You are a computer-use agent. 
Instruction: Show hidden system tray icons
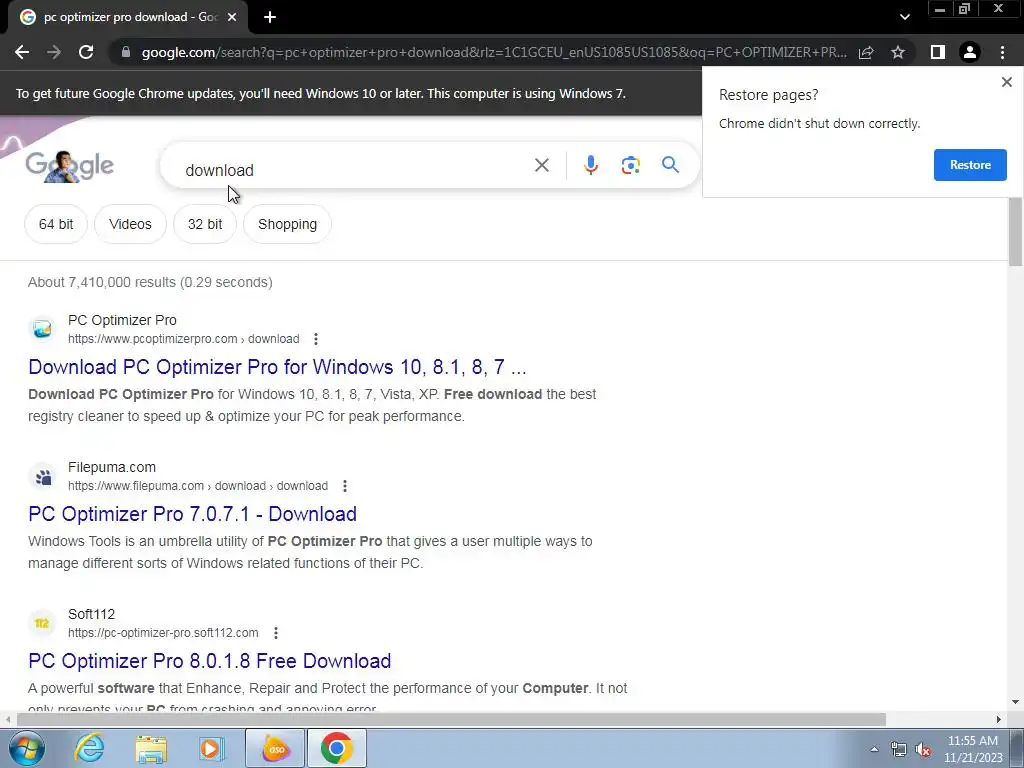(874, 749)
